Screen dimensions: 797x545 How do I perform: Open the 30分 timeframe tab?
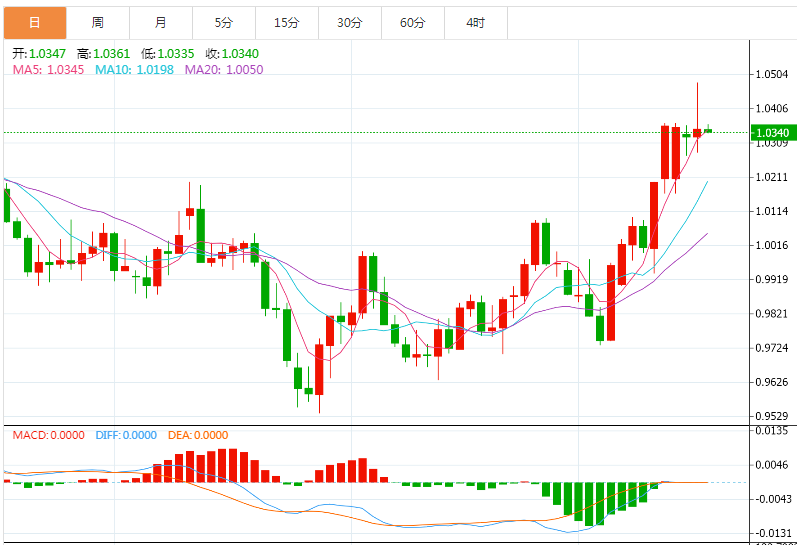tap(350, 23)
